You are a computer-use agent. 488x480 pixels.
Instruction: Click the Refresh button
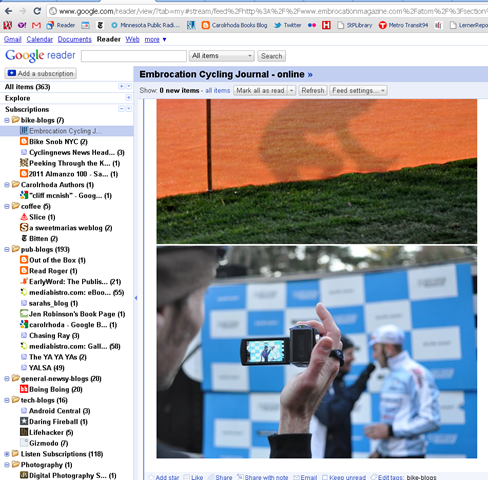click(x=313, y=90)
